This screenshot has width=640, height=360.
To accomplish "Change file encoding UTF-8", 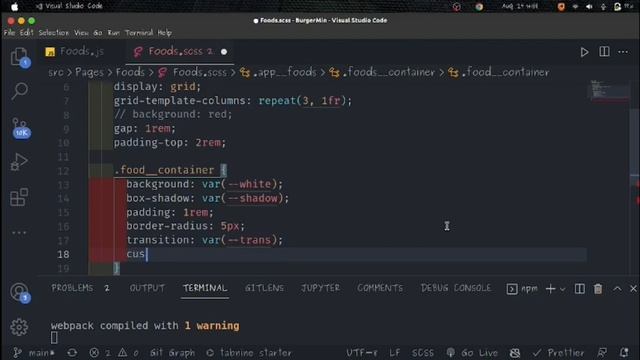I will pos(362,353).
